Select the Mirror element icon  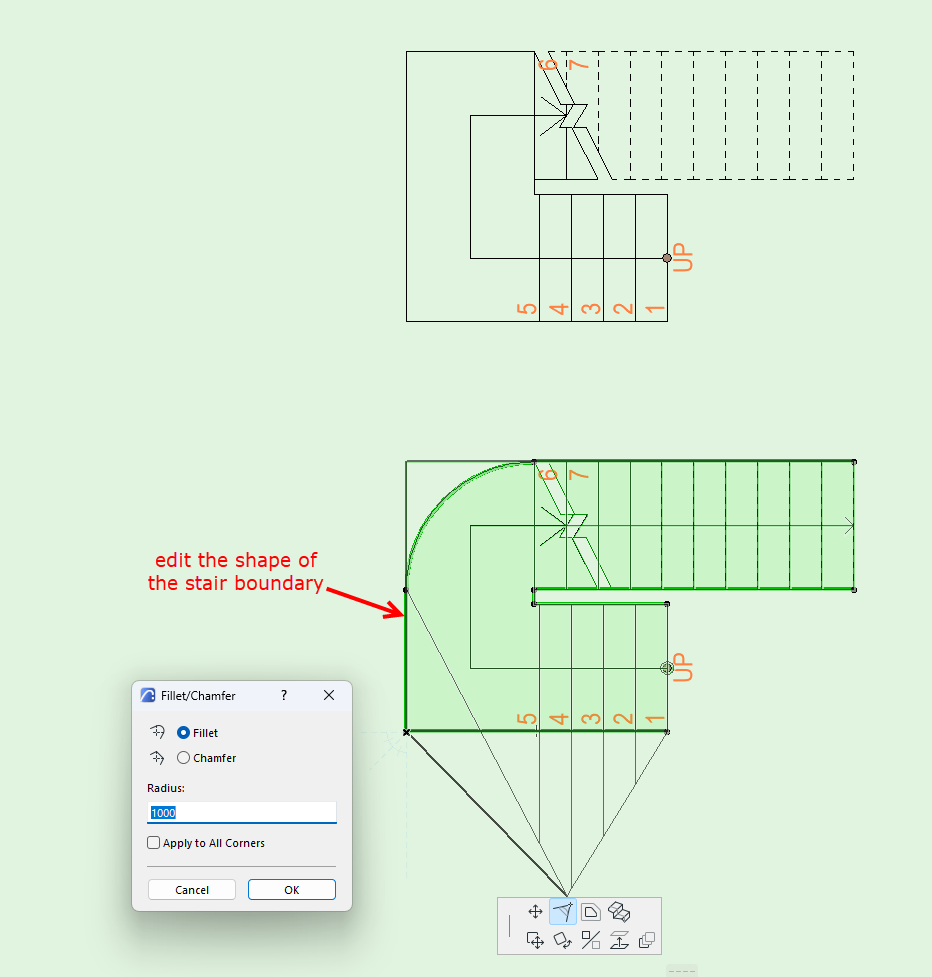591,940
